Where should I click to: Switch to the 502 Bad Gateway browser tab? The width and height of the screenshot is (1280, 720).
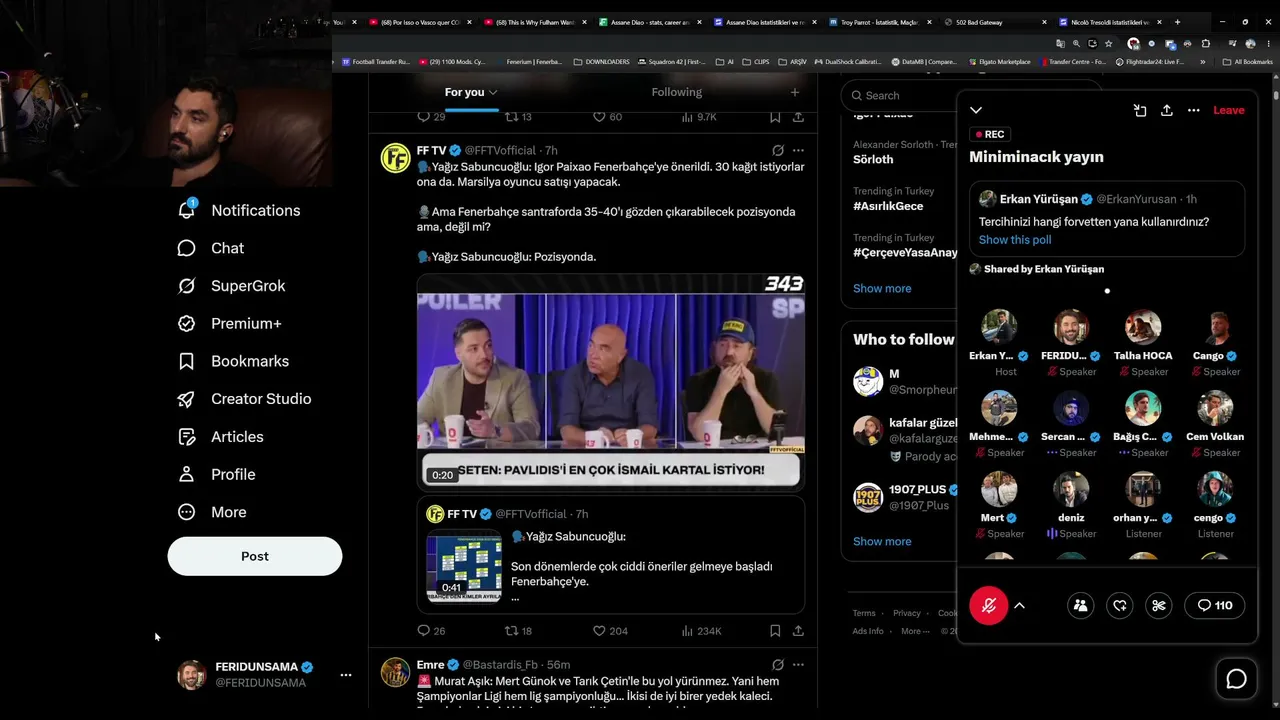coord(994,22)
